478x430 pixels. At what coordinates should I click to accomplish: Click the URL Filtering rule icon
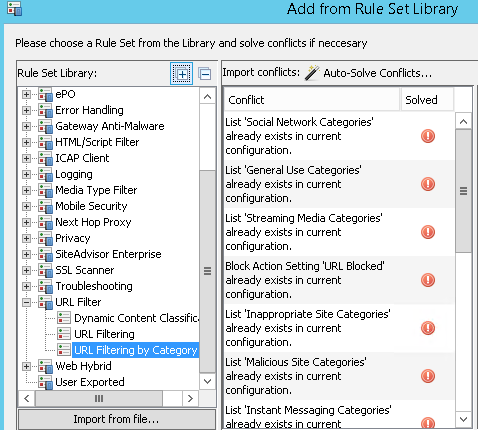click(64, 334)
